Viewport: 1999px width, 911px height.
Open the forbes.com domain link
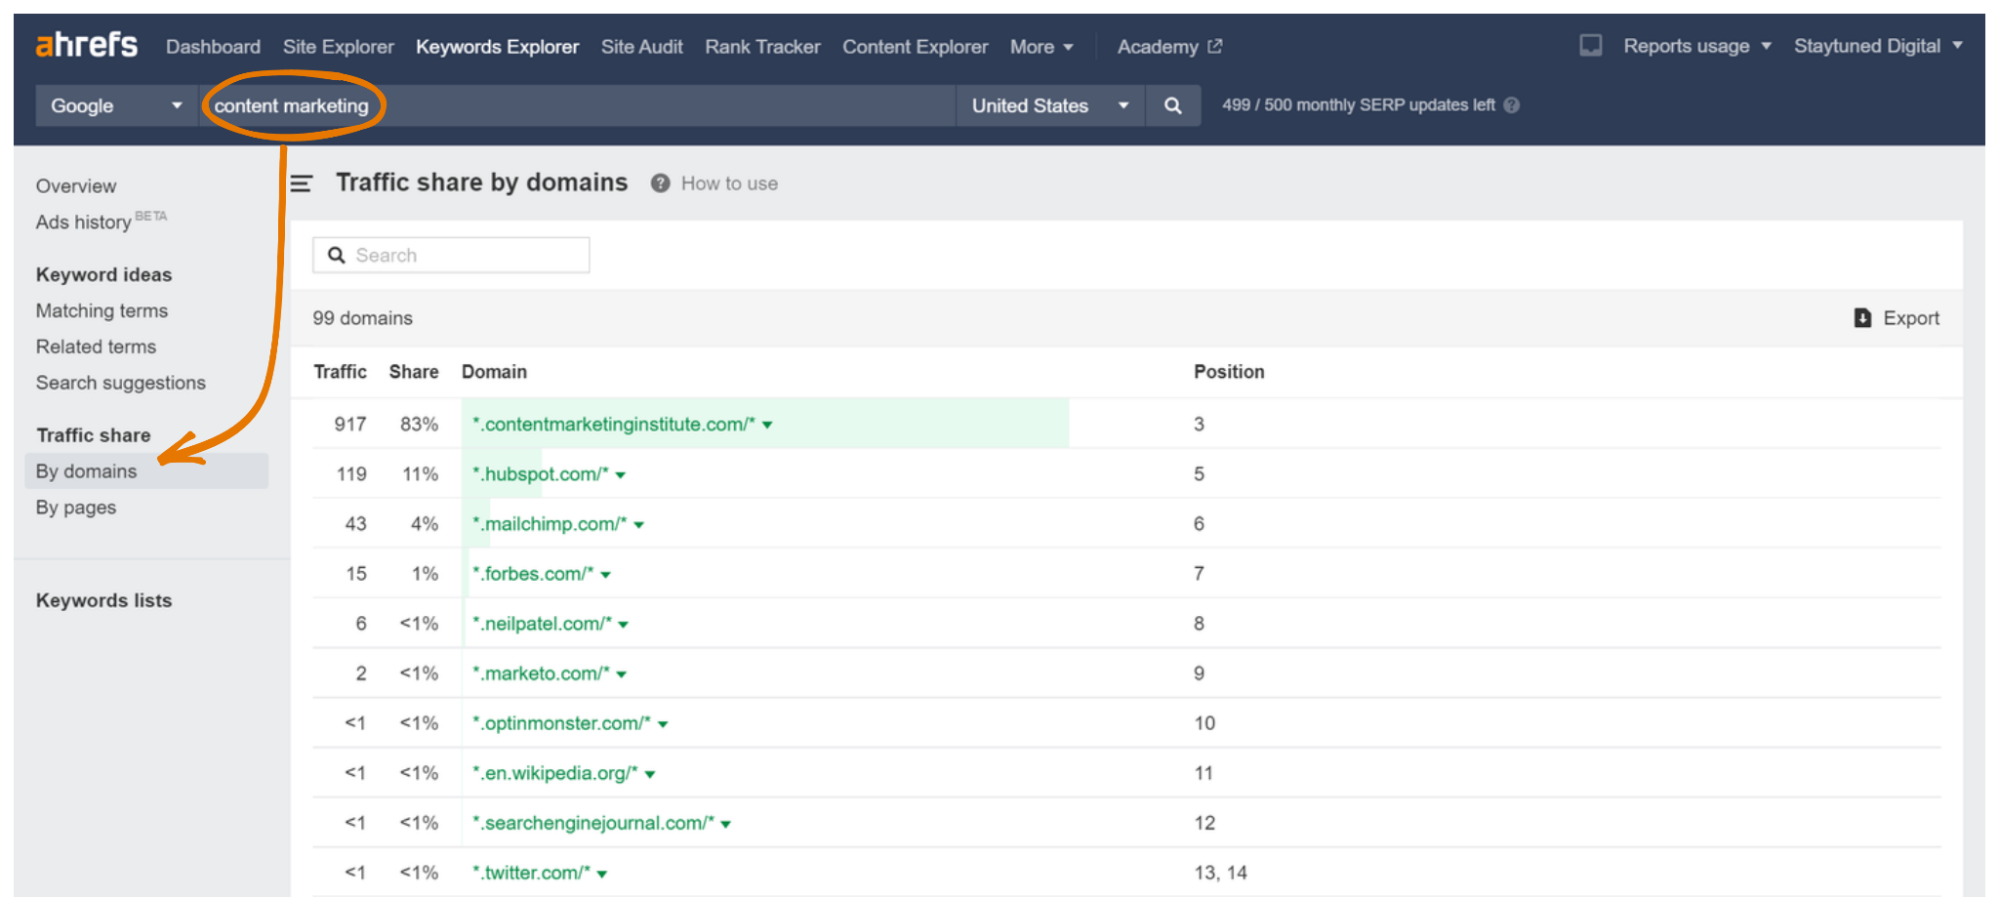[x=532, y=574]
